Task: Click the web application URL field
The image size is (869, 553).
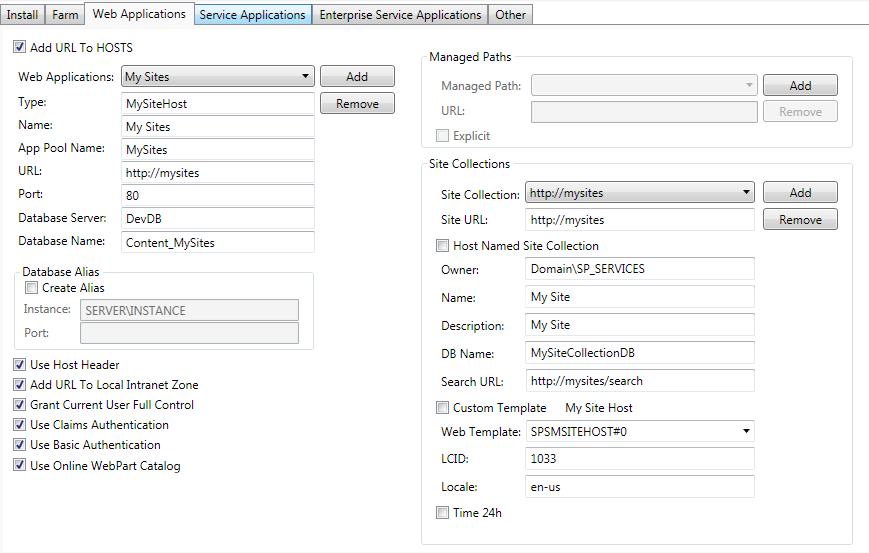Action: pos(218,173)
